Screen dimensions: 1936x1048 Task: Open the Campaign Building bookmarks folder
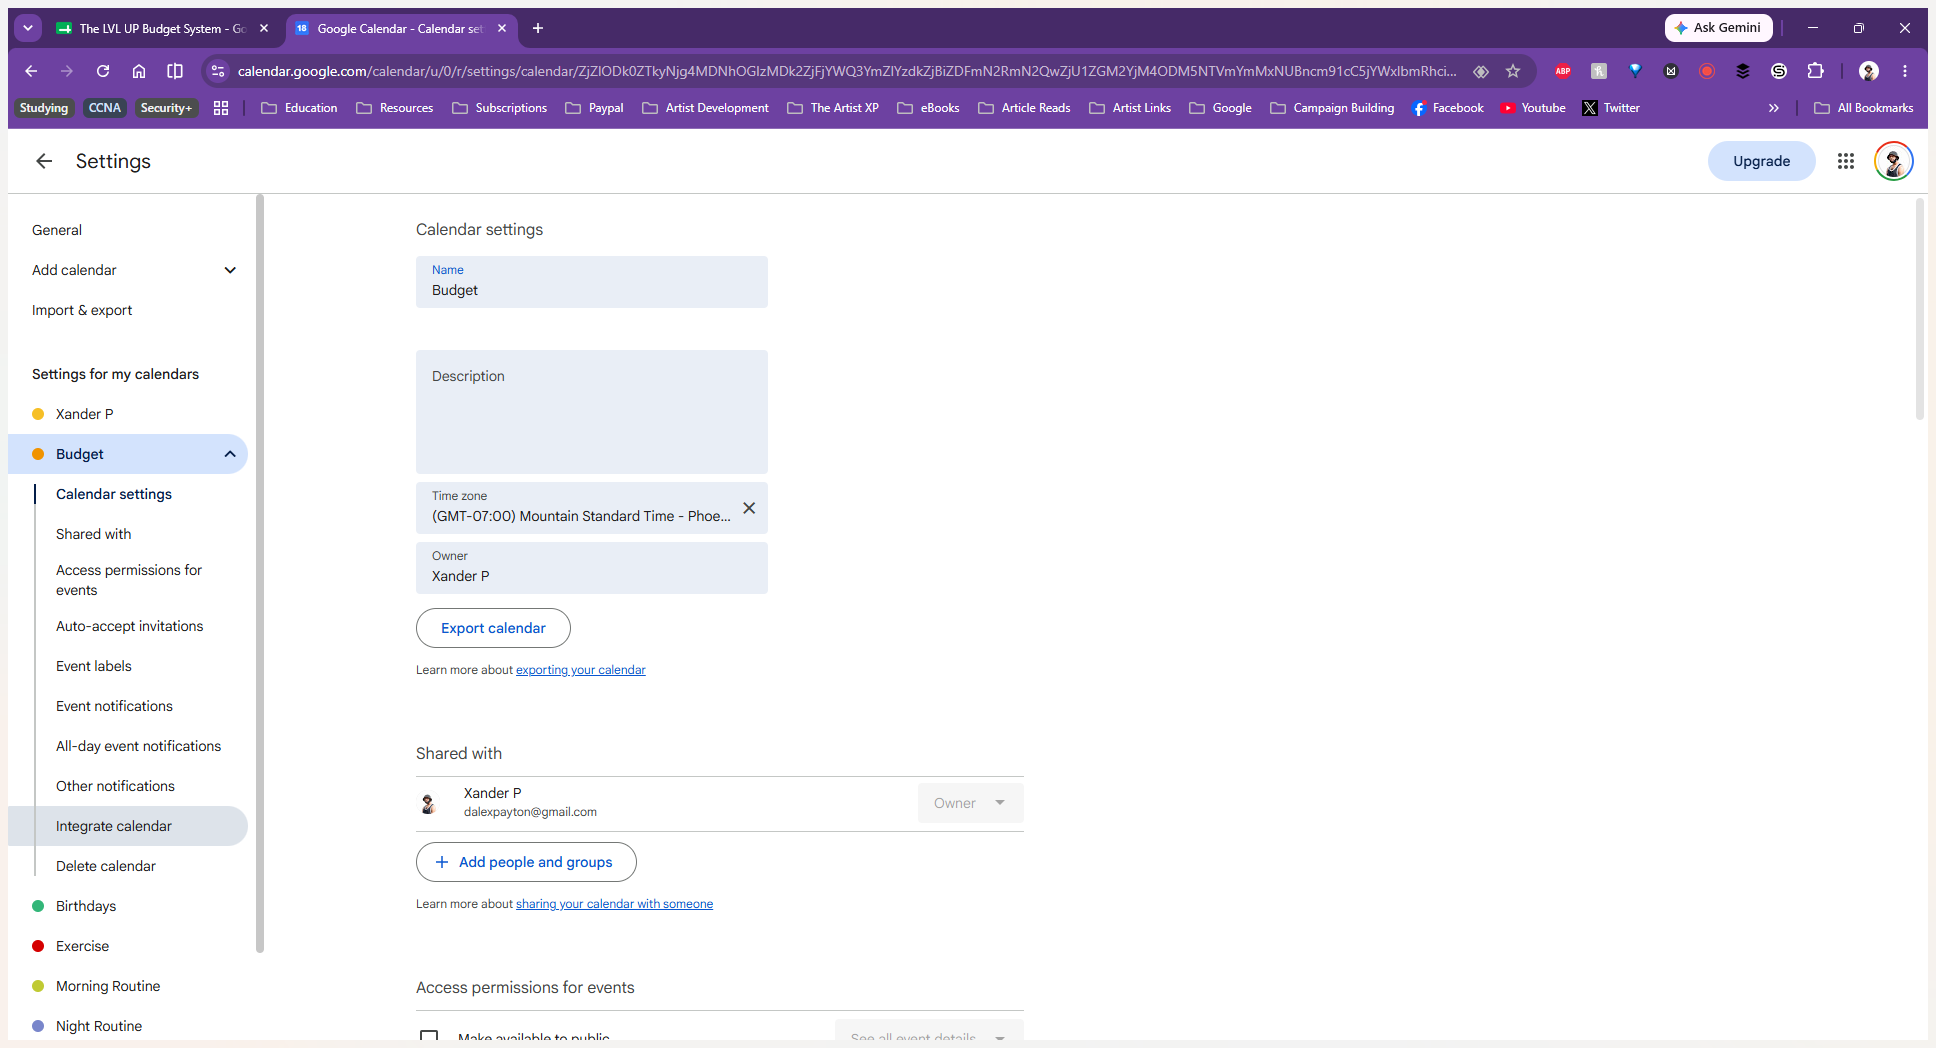(1332, 108)
